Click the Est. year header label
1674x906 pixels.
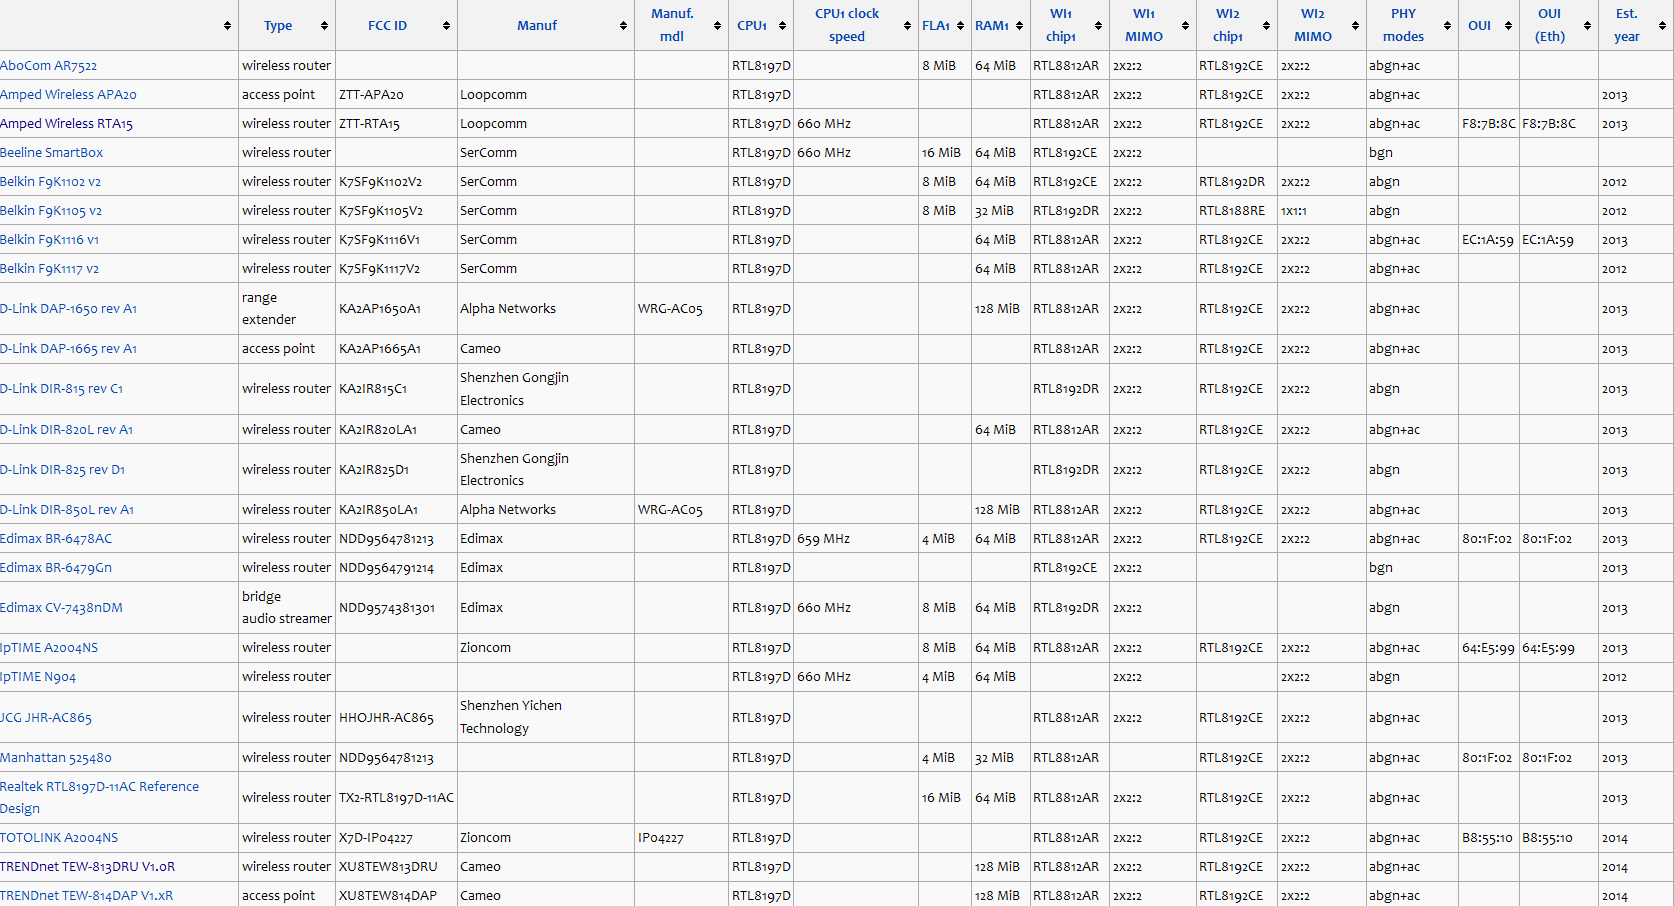tap(1627, 25)
